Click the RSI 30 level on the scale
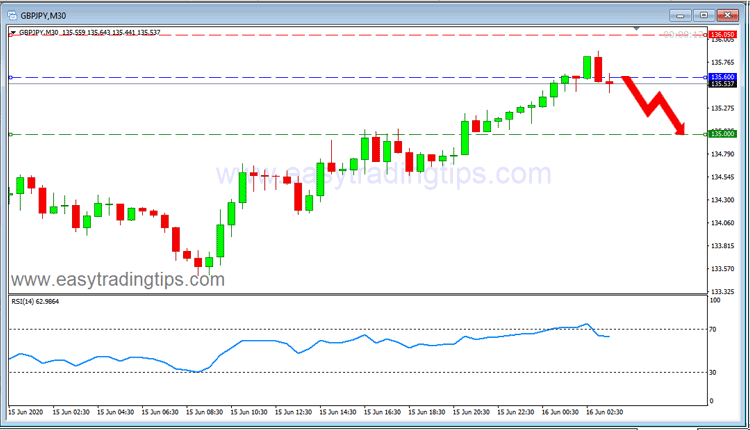750x430 pixels. point(714,372)
